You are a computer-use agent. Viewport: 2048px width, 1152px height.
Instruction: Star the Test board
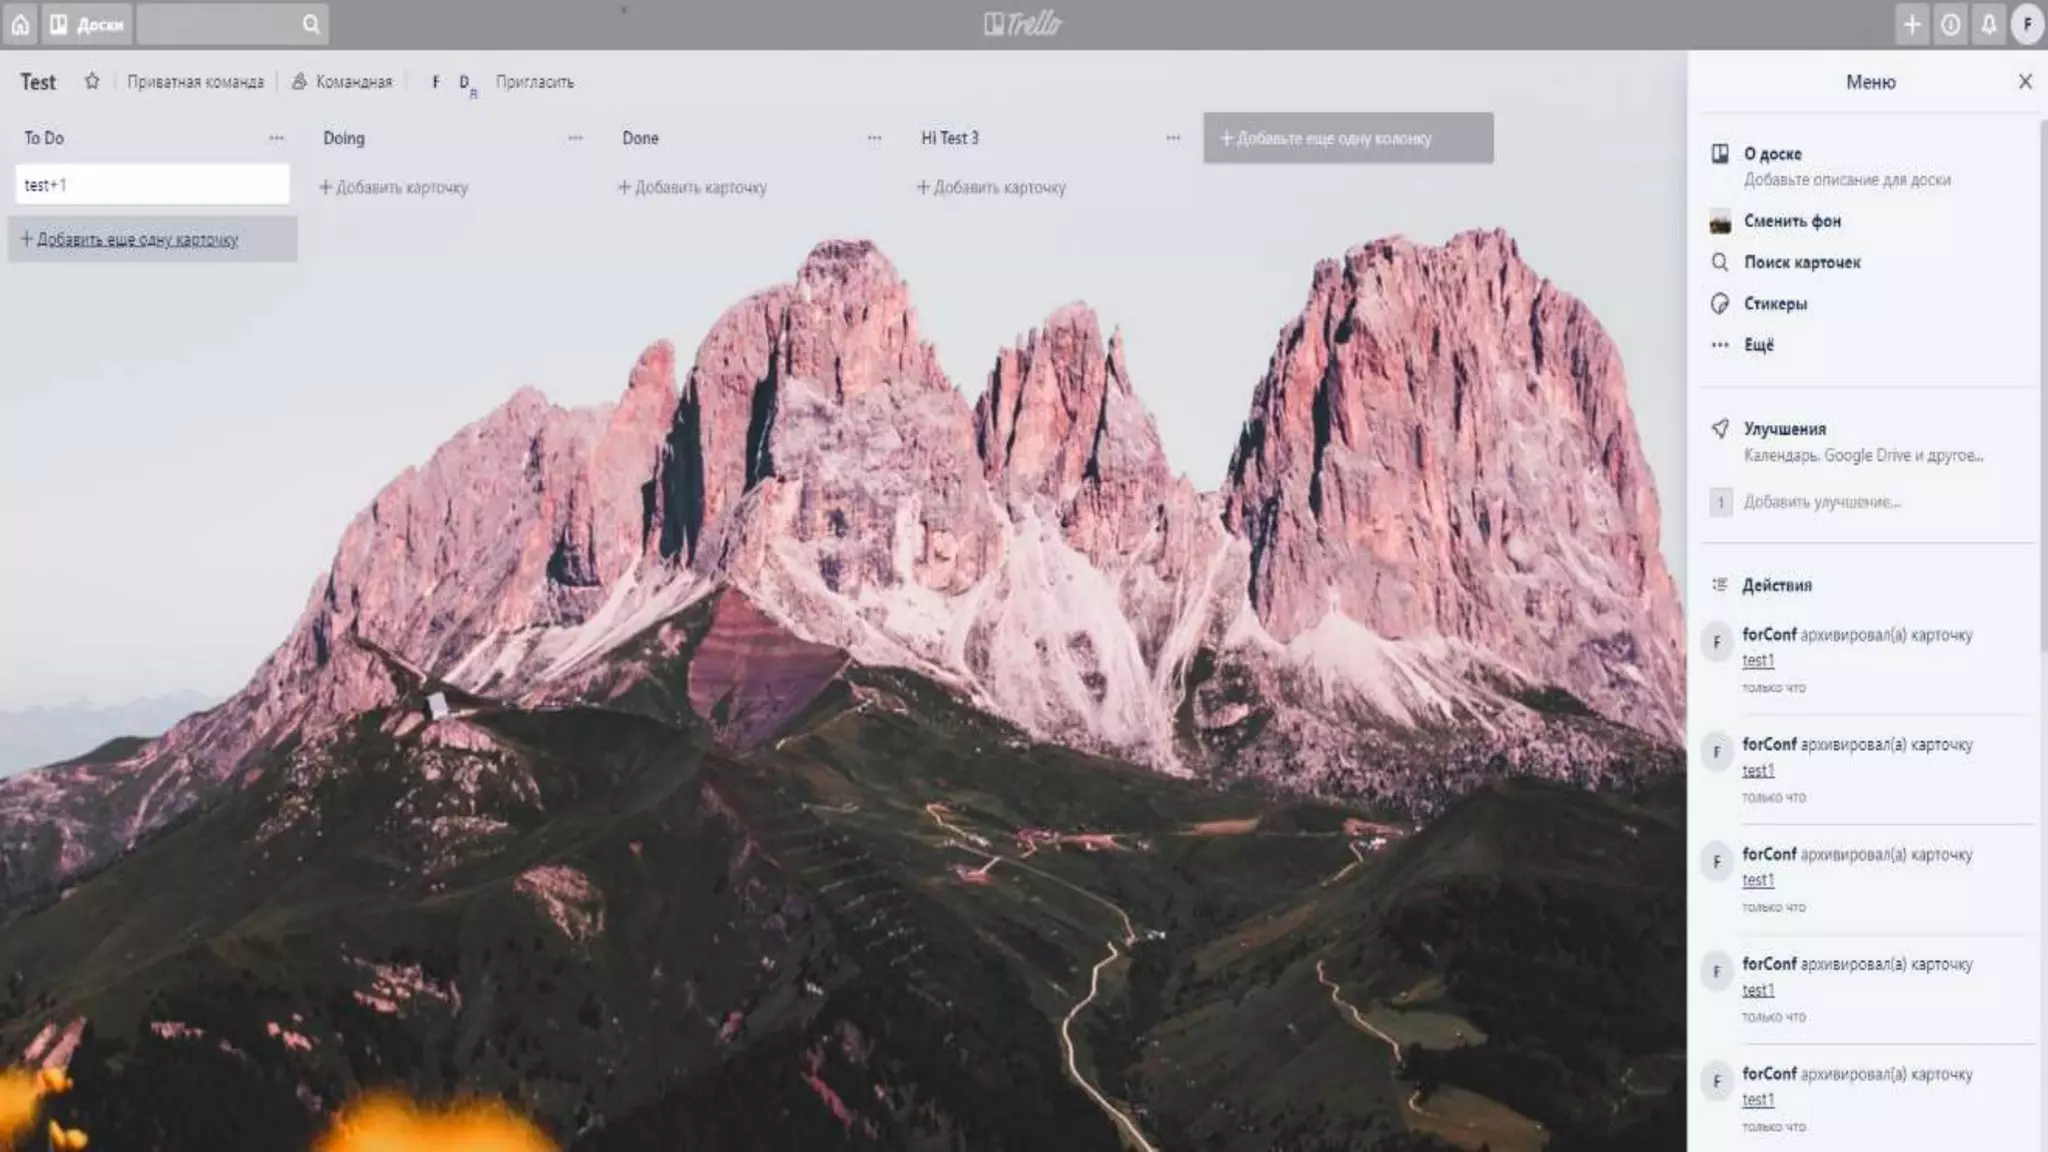coord(92,81)
